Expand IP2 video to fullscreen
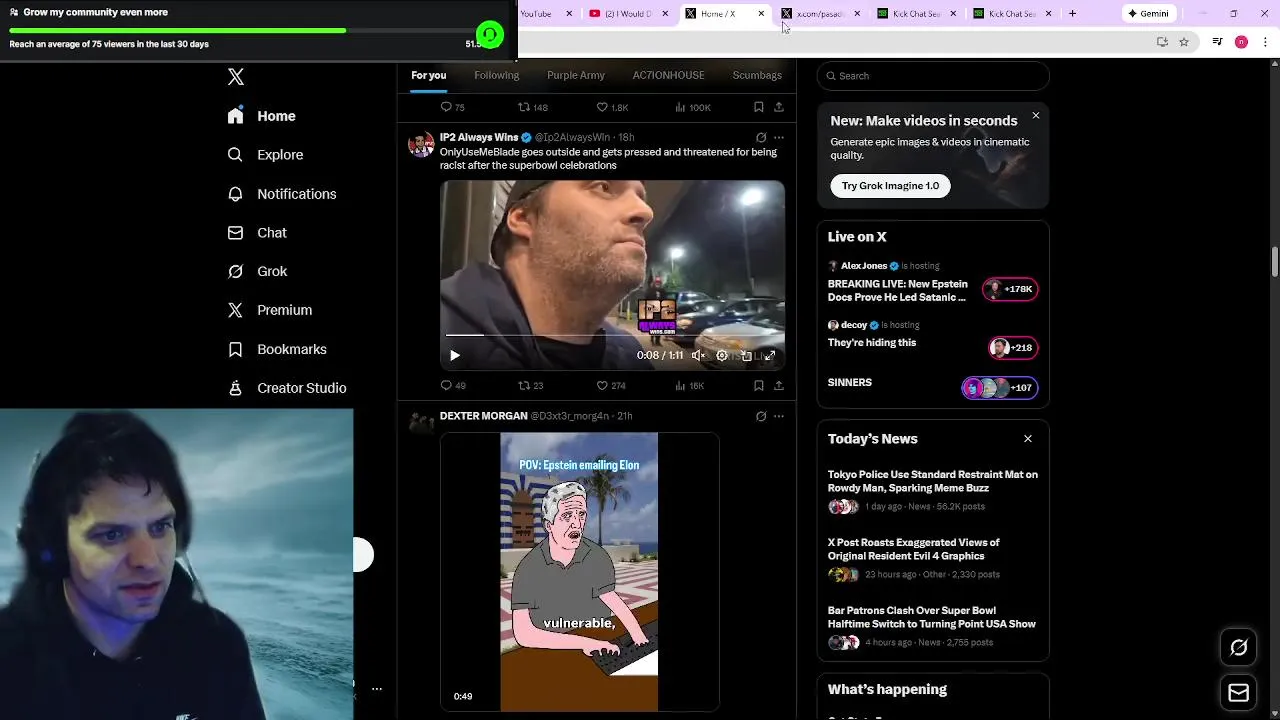Viewport: 1280px width, 720px height. tap(770, 355)
